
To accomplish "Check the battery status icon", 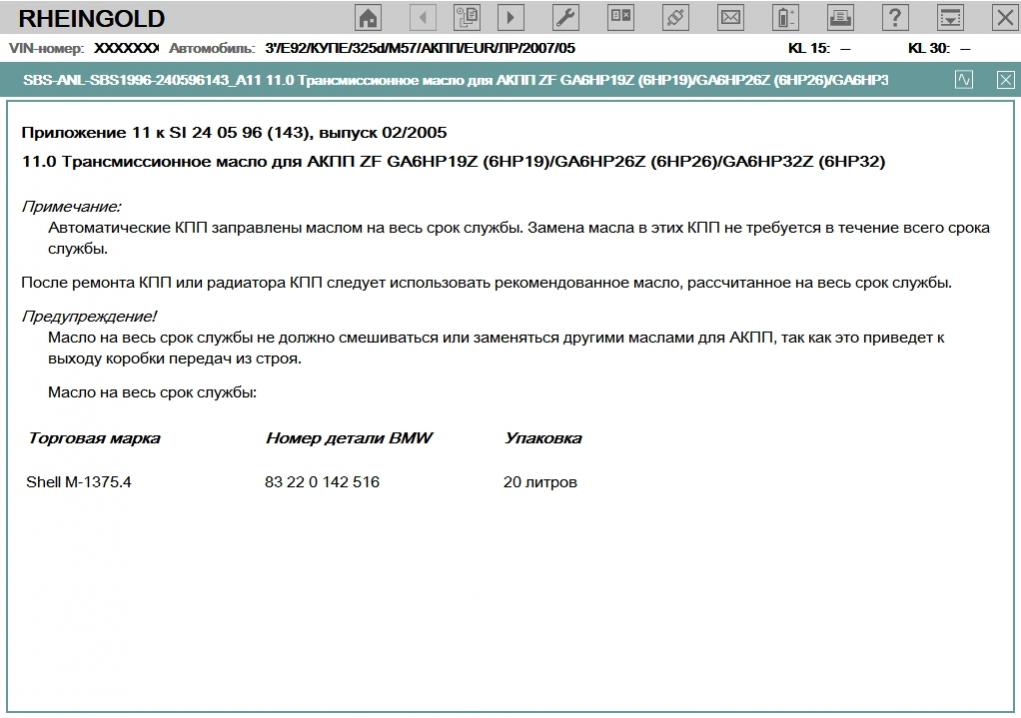I will [x=785, y=17].
